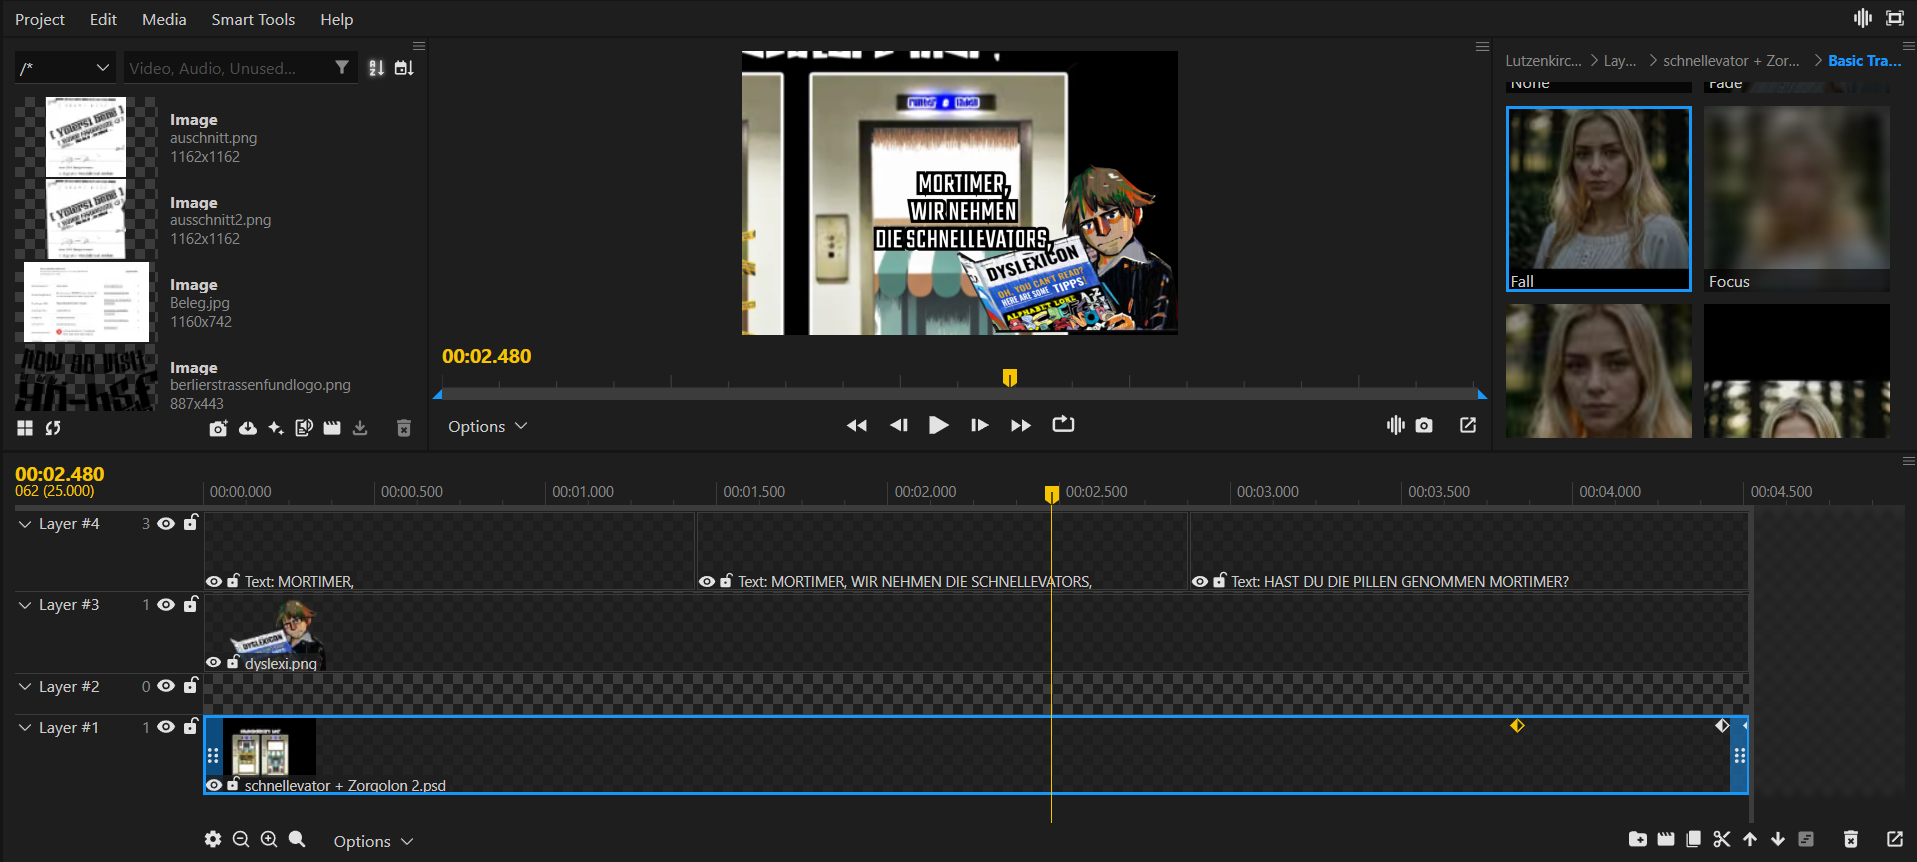Screen dimensions: 1917x862
Task: Play the preview
Action: click(x=938, y=425)
